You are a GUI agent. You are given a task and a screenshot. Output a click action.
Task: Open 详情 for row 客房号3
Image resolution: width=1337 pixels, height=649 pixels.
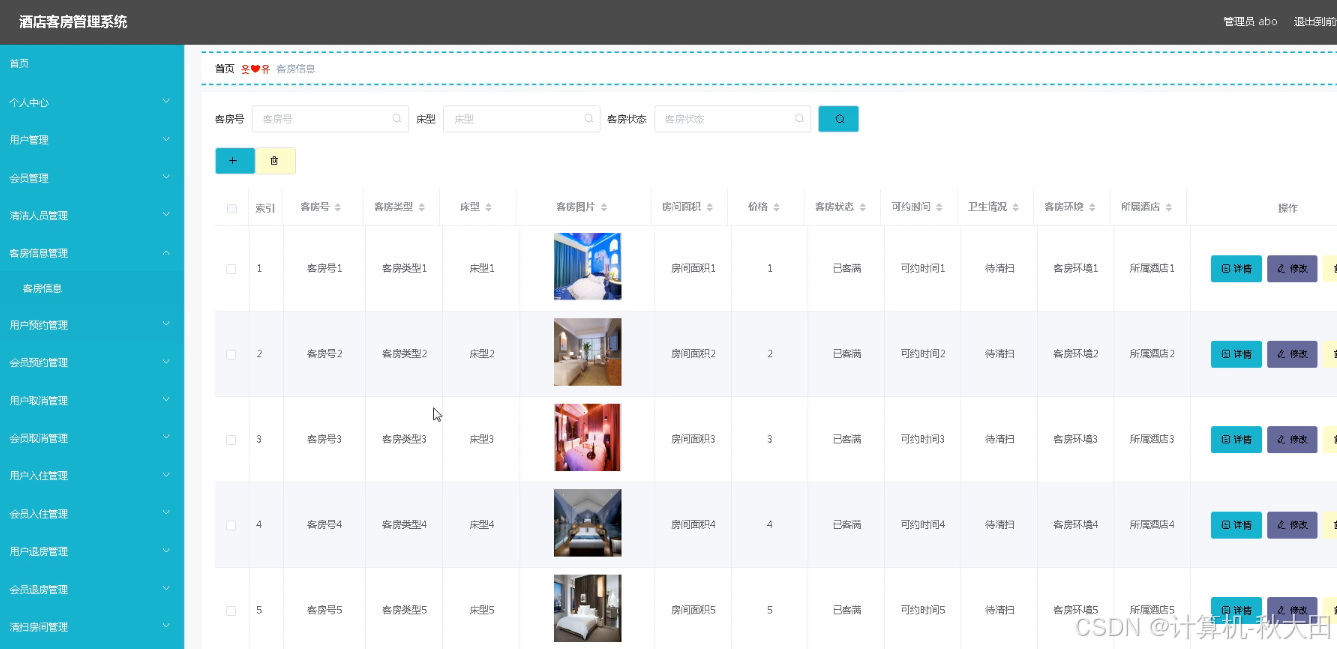pos(1236,440)
